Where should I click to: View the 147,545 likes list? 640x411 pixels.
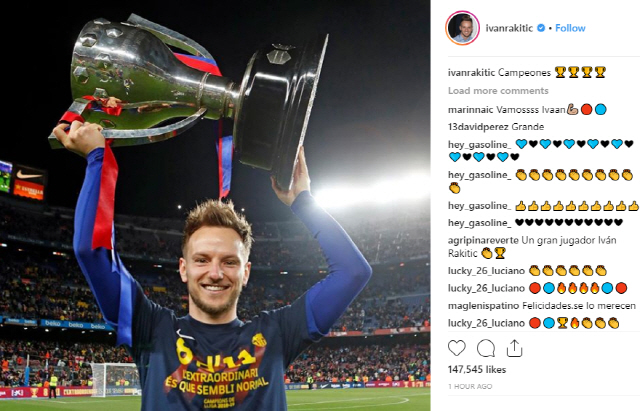(477, 369)
